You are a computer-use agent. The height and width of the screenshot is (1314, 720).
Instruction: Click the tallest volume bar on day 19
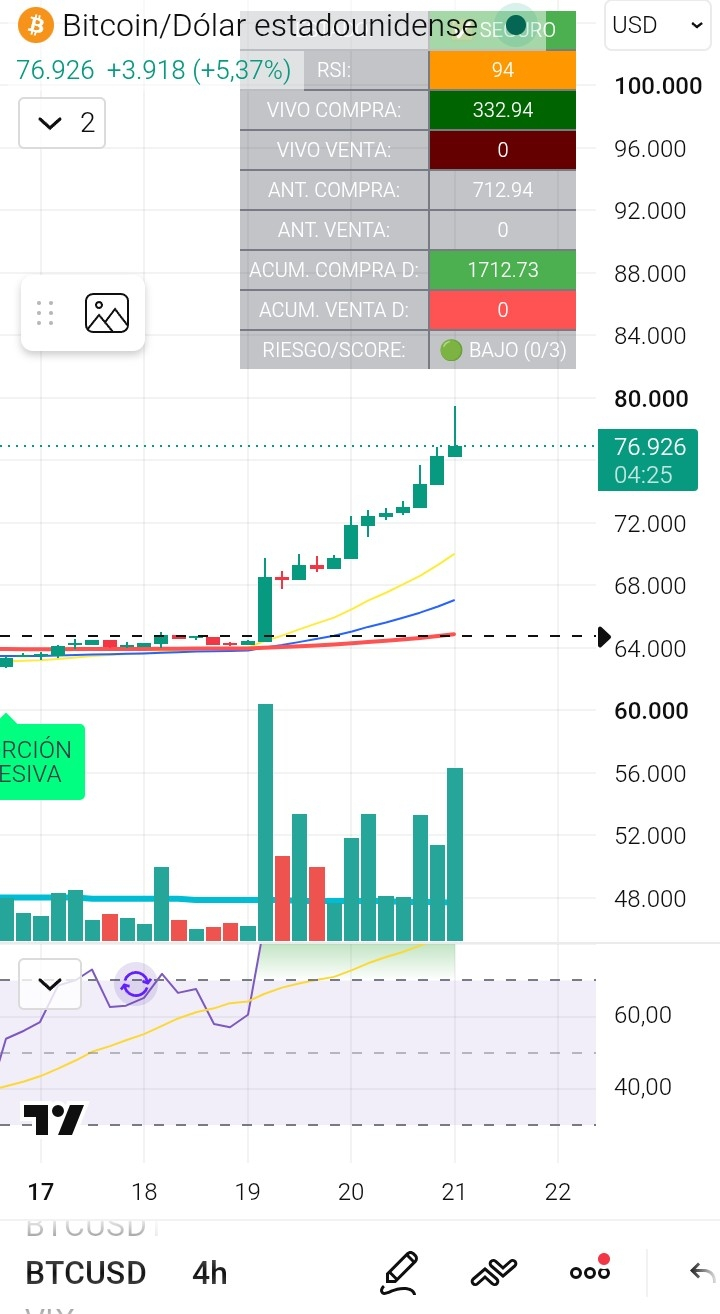coord(265,822)
